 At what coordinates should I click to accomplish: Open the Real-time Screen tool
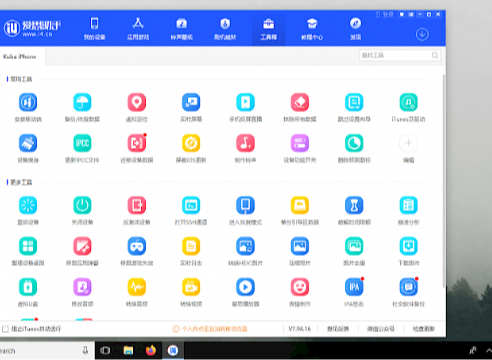point(191,103)
